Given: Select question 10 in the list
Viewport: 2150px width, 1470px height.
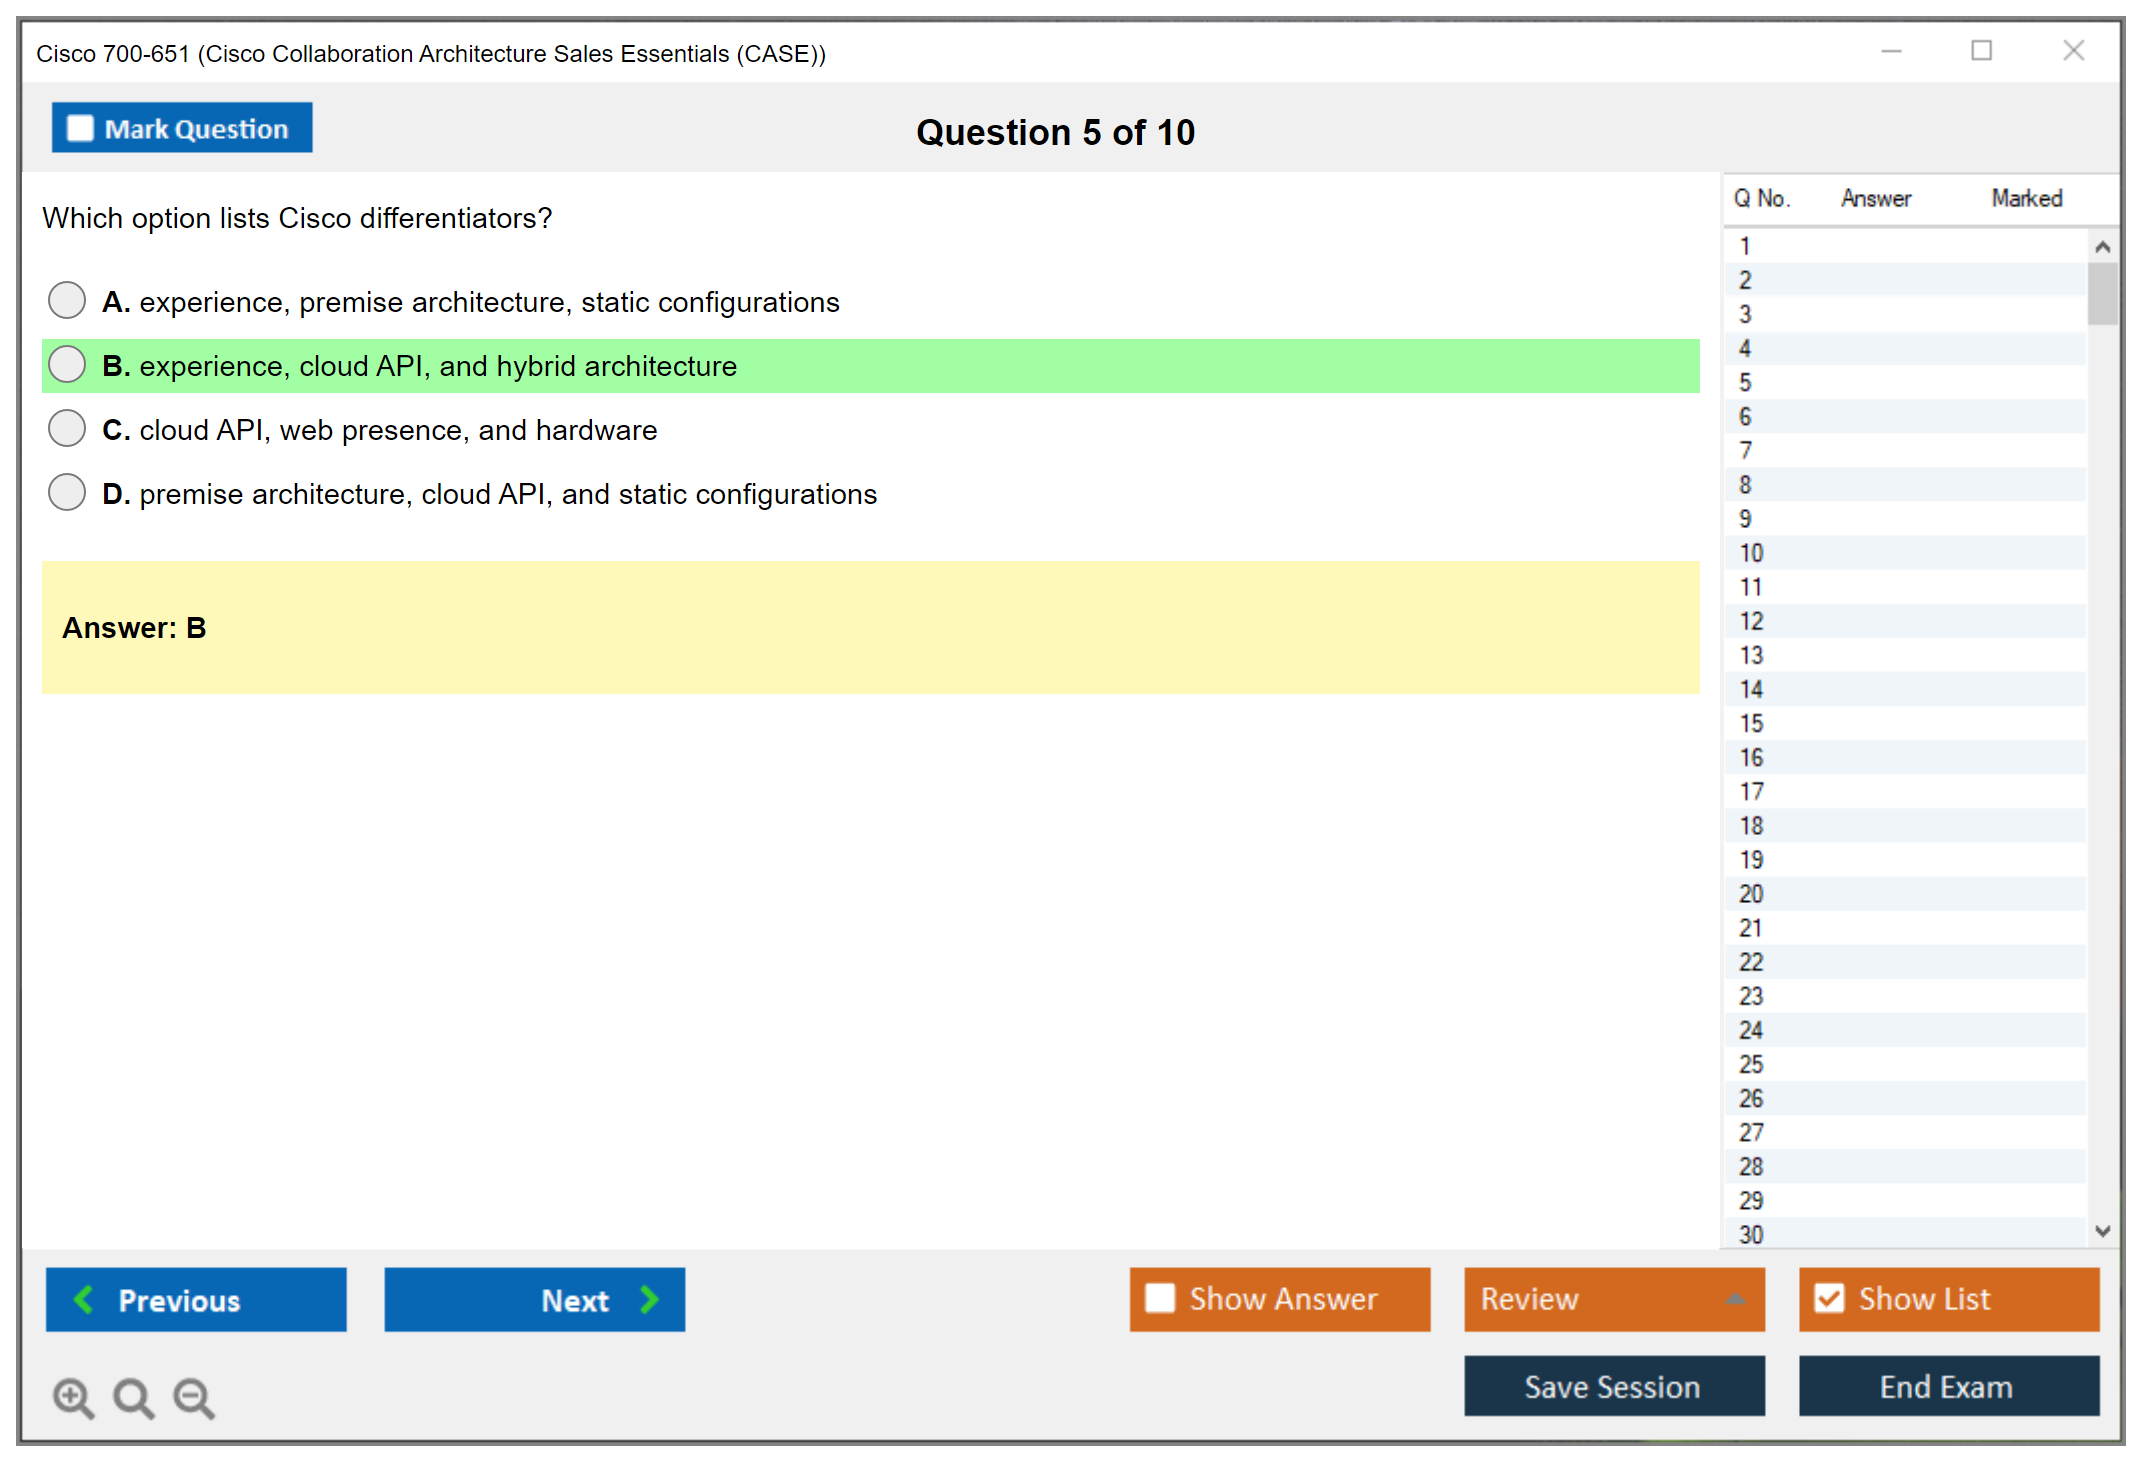Looking at the screenshot, I should 1751,553.
